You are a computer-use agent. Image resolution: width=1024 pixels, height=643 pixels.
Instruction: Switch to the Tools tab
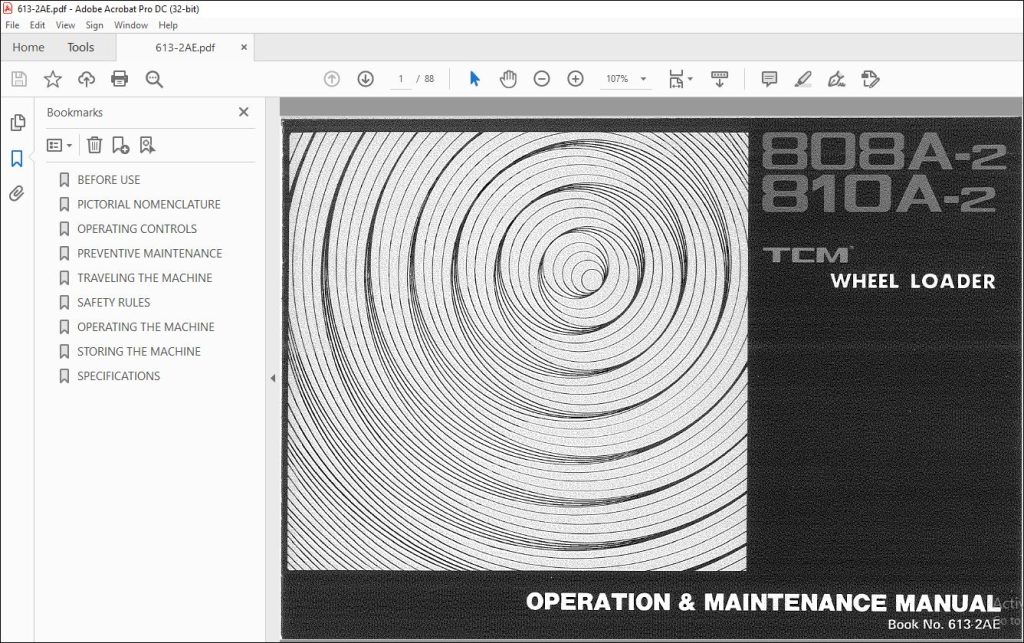click(80, 47)
